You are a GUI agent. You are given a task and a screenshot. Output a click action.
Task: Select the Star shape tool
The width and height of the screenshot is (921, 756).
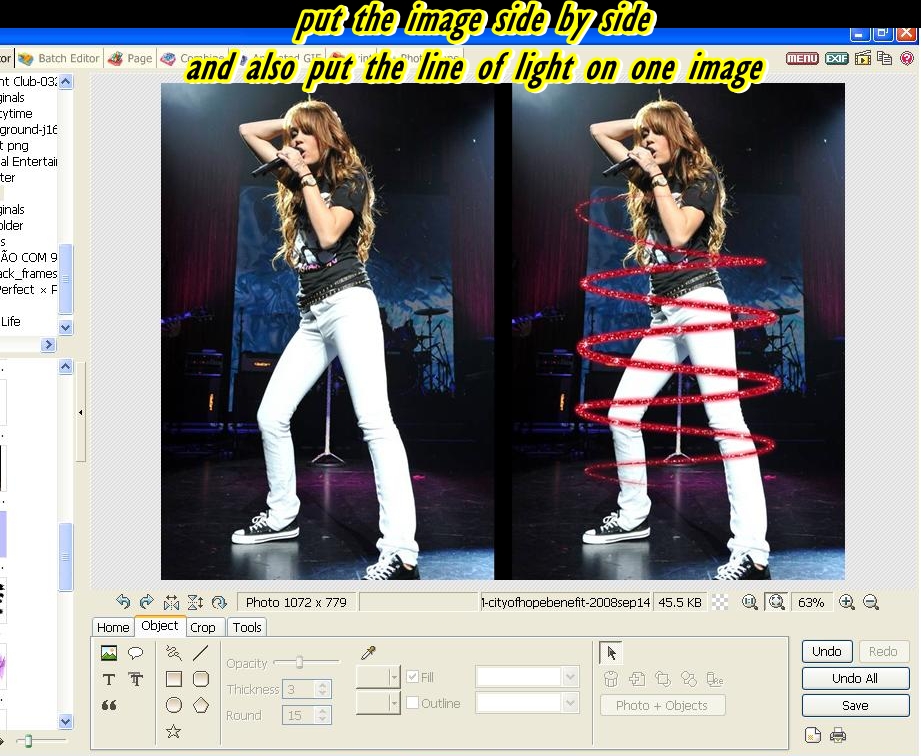[x=173, y=729]
